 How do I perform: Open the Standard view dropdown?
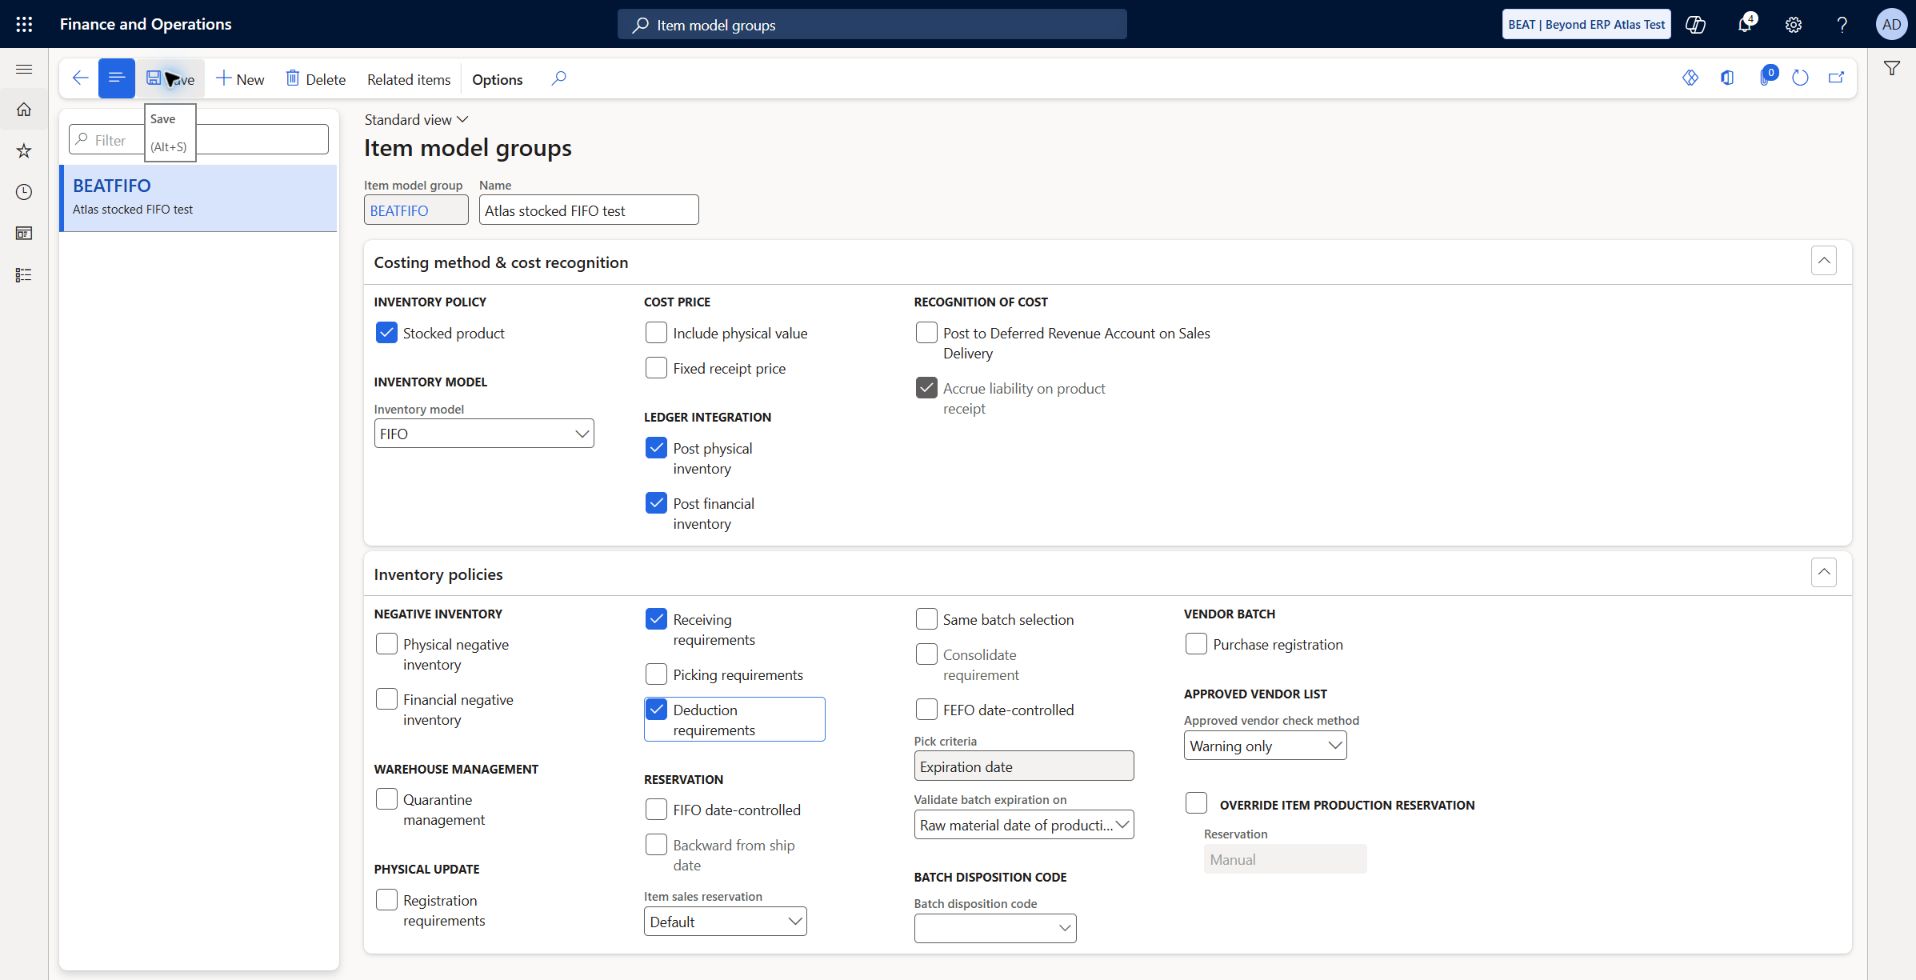(416, 120)
